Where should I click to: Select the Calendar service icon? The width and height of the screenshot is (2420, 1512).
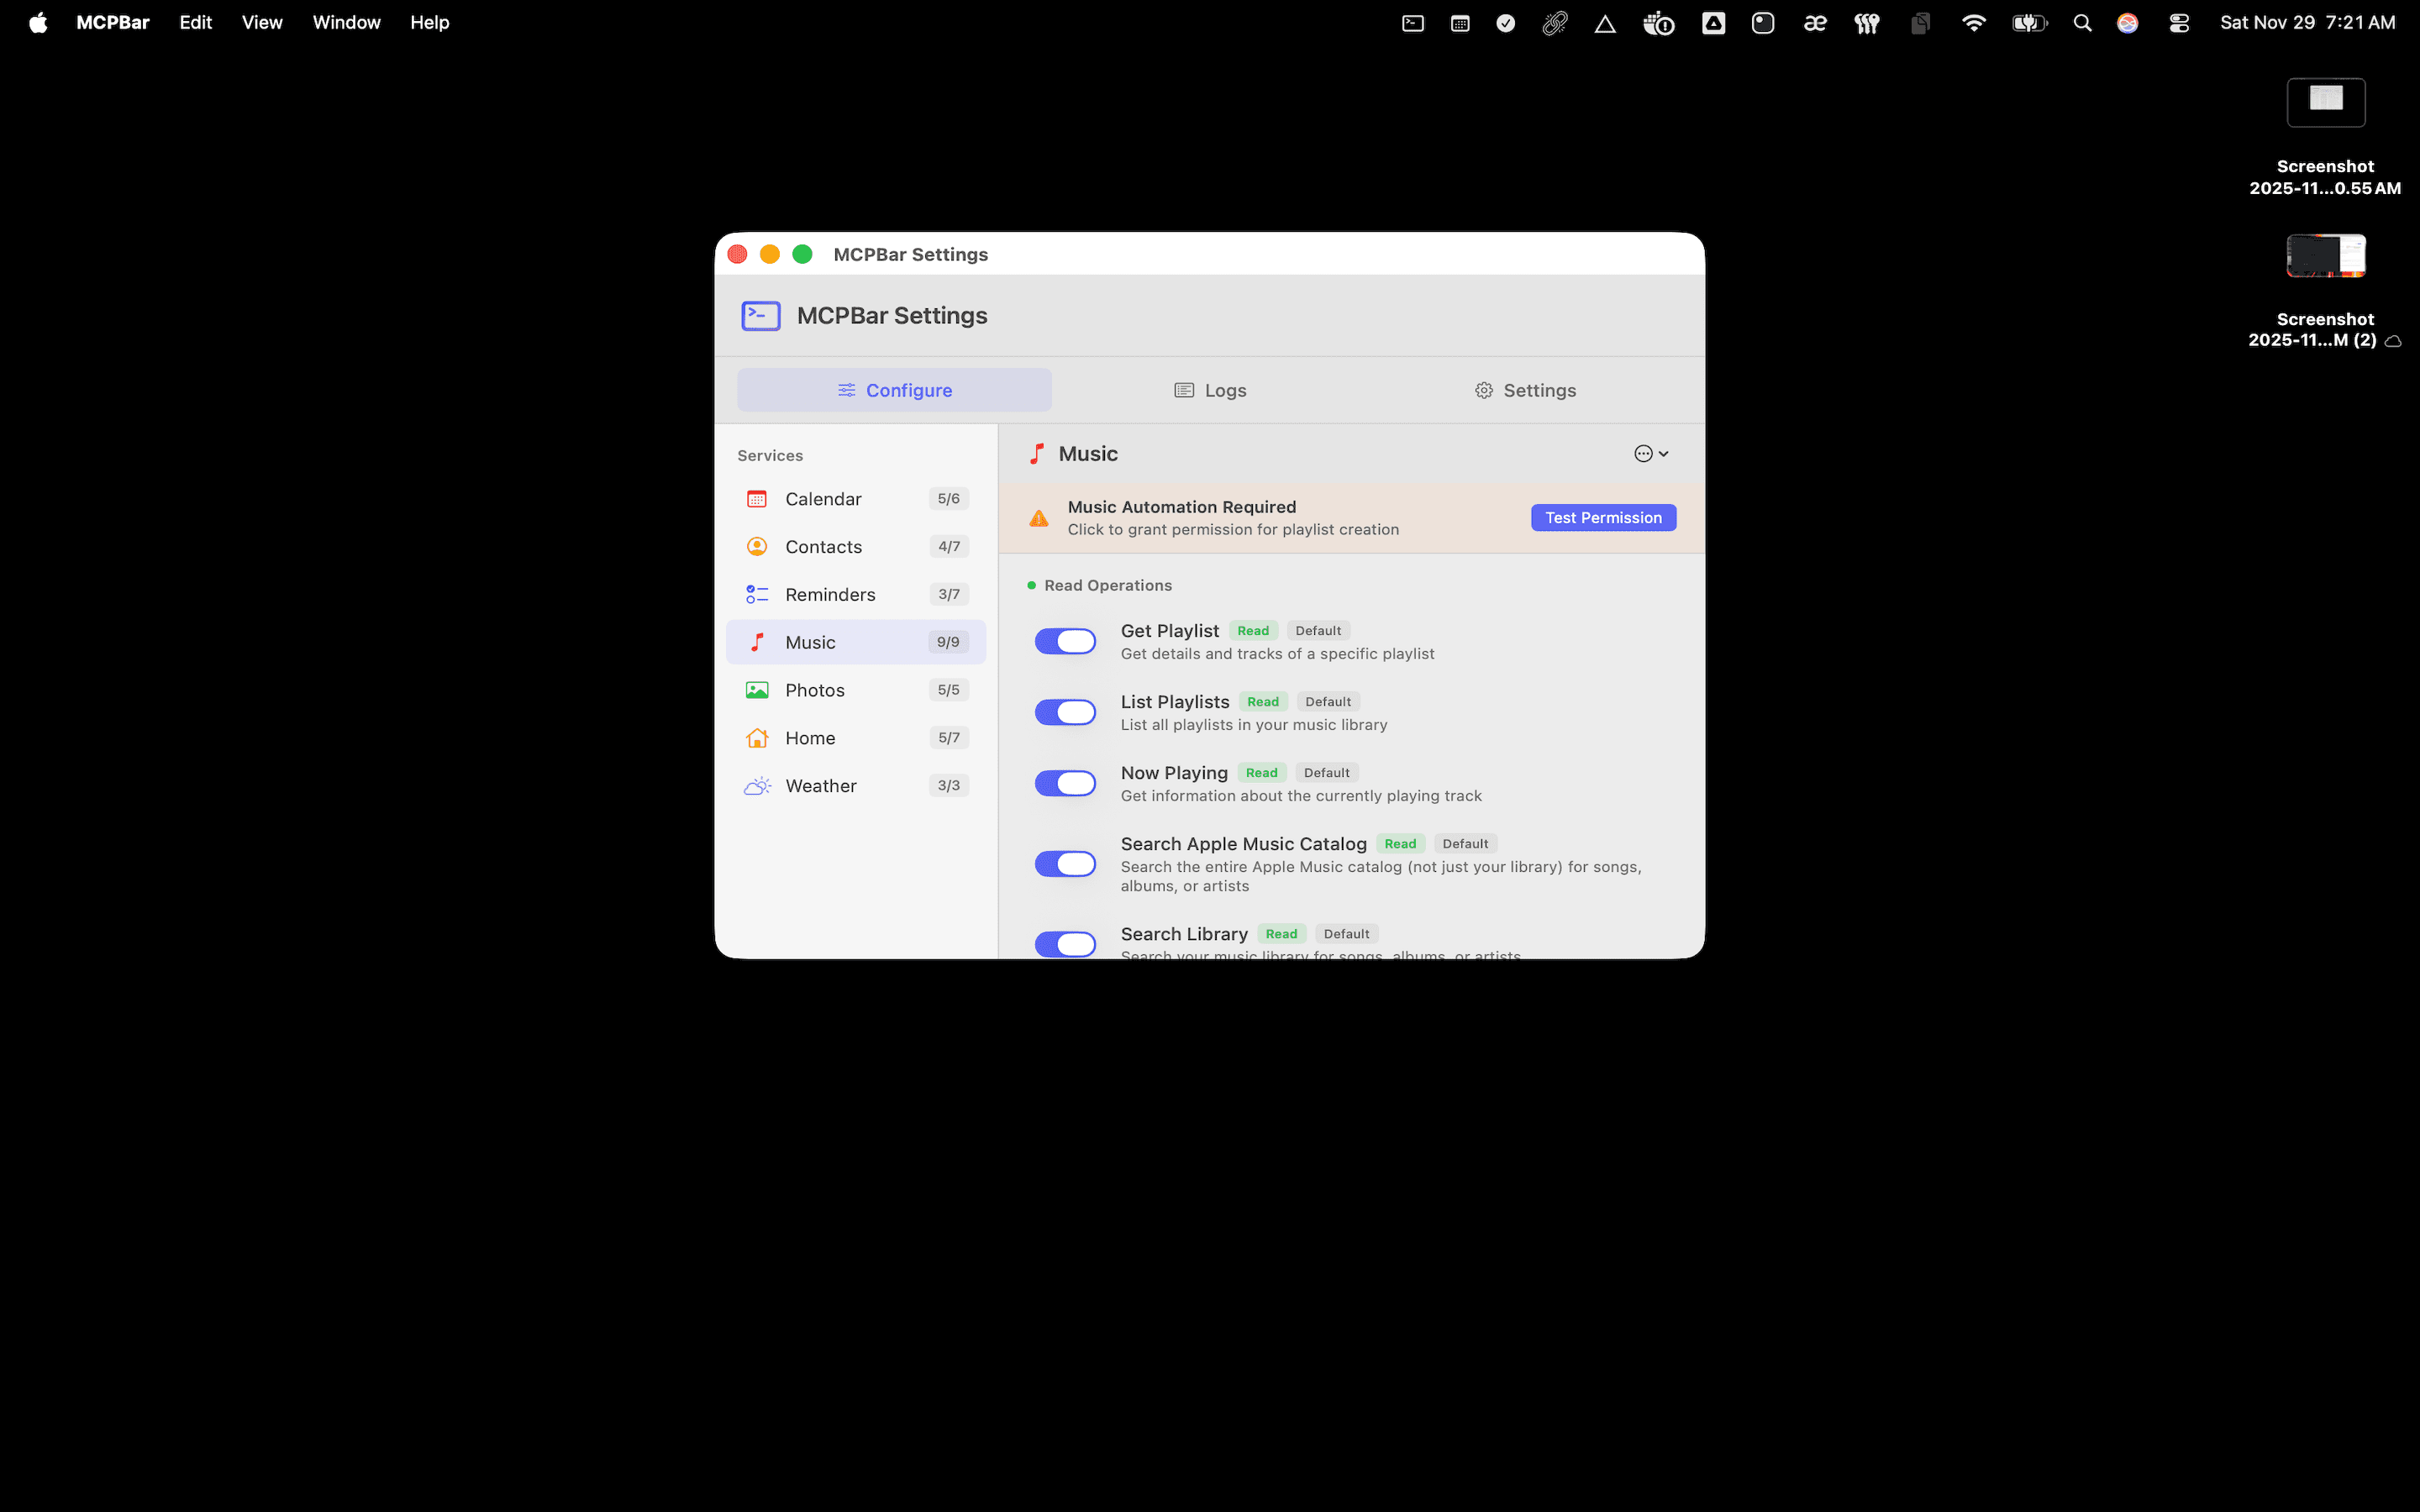pyautogui.click(x=757, y=498)
